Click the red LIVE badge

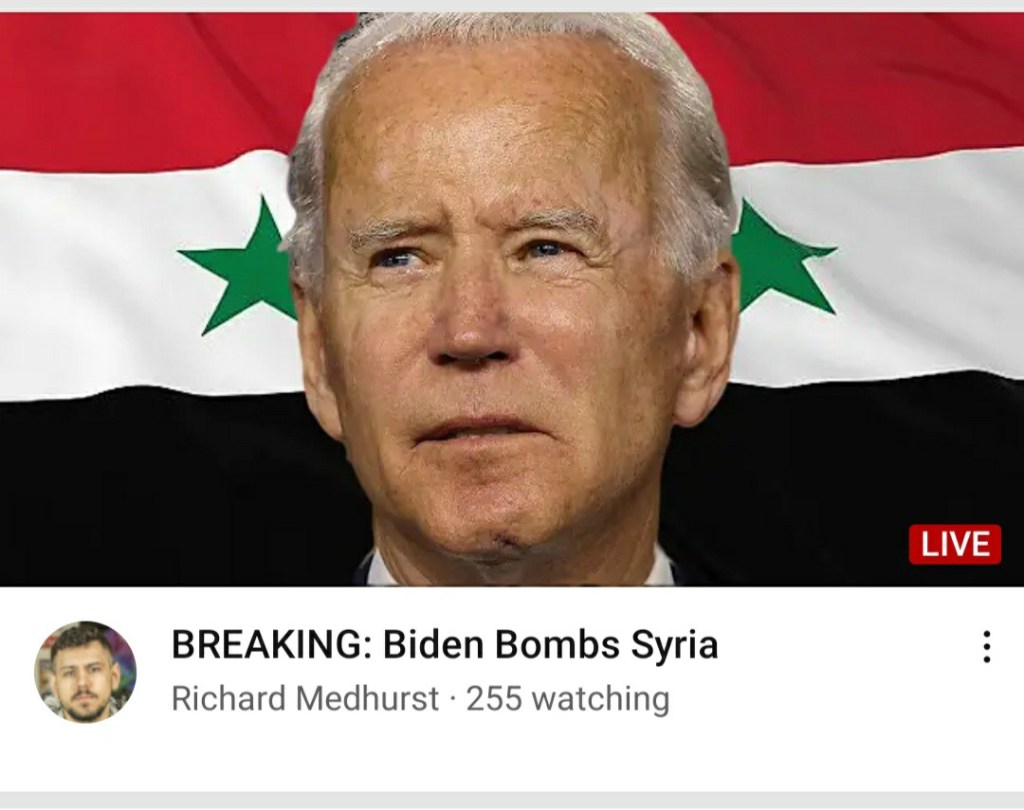tap(955, 544)
